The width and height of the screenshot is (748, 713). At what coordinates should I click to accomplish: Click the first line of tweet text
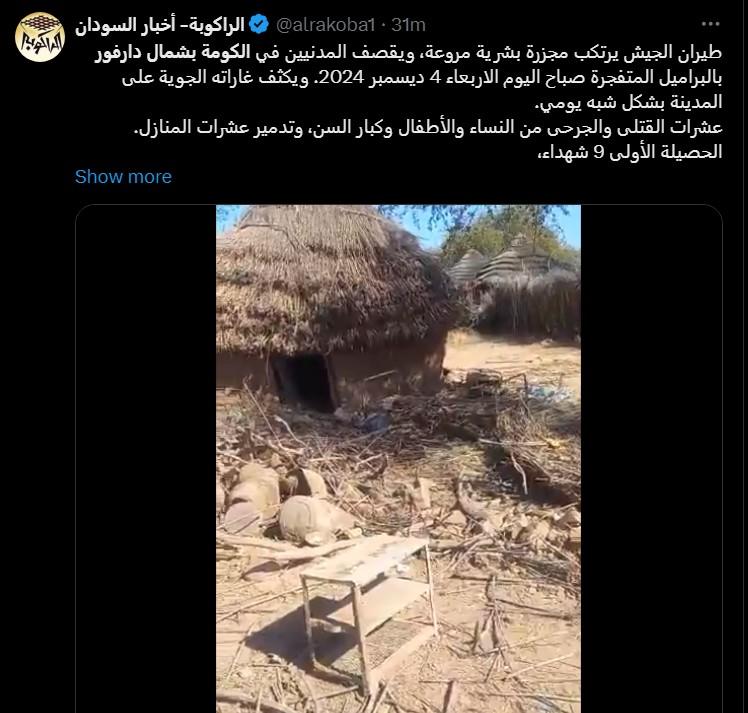pos(408,53)
